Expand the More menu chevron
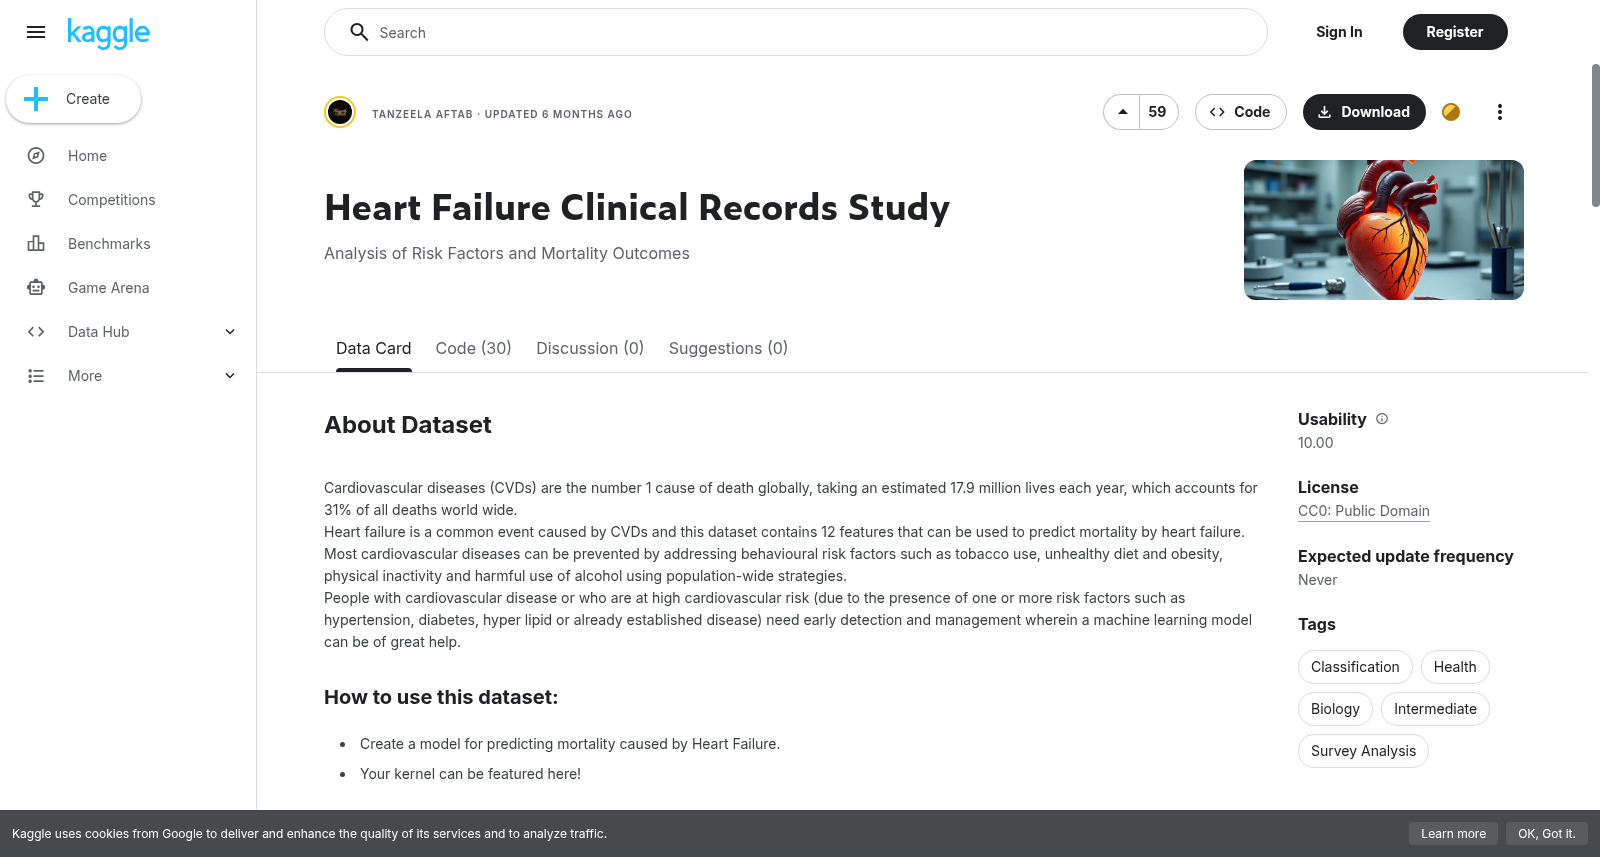 (230, 376)
